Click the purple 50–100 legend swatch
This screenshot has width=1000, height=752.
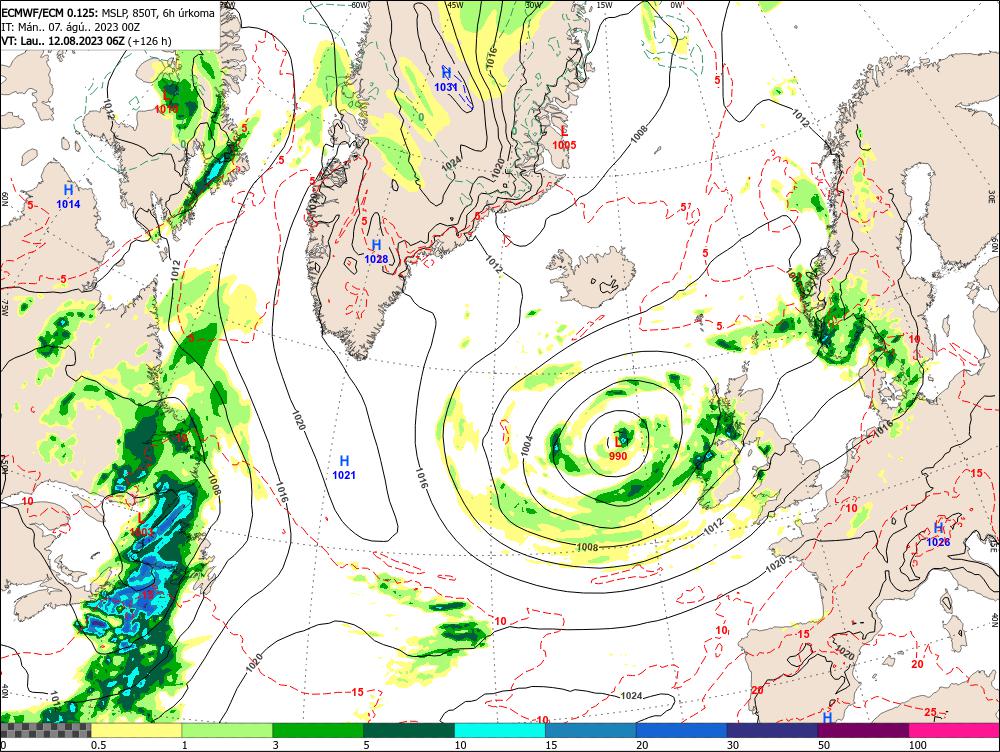point(864,730)
